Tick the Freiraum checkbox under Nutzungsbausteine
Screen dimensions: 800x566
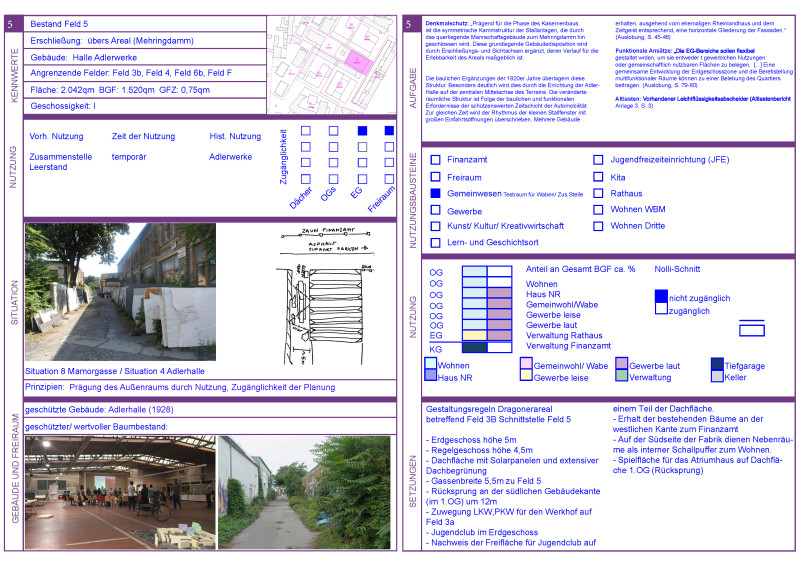click(x=435, y=177)
